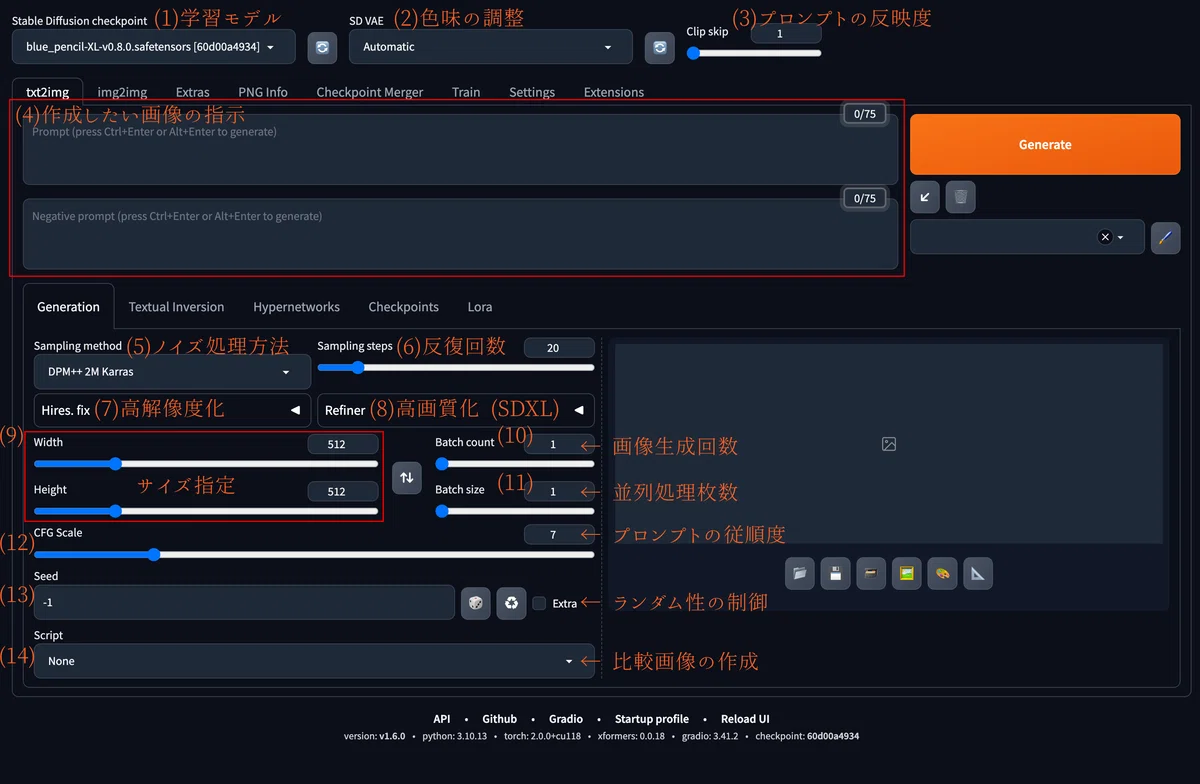
Task: Open the Extensions tab
Action: click(614, 92)
